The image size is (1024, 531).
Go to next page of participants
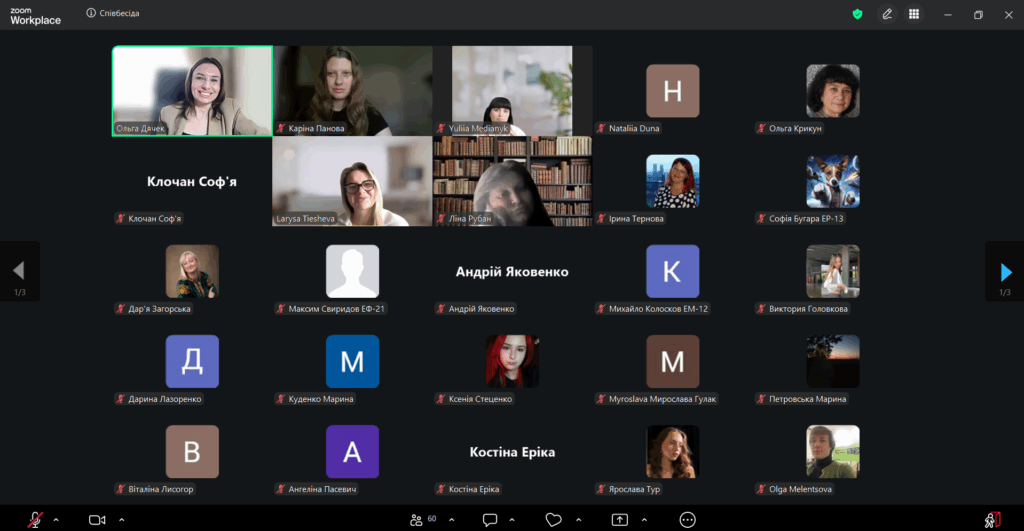pyautogui.click(x=1005, y=272)
